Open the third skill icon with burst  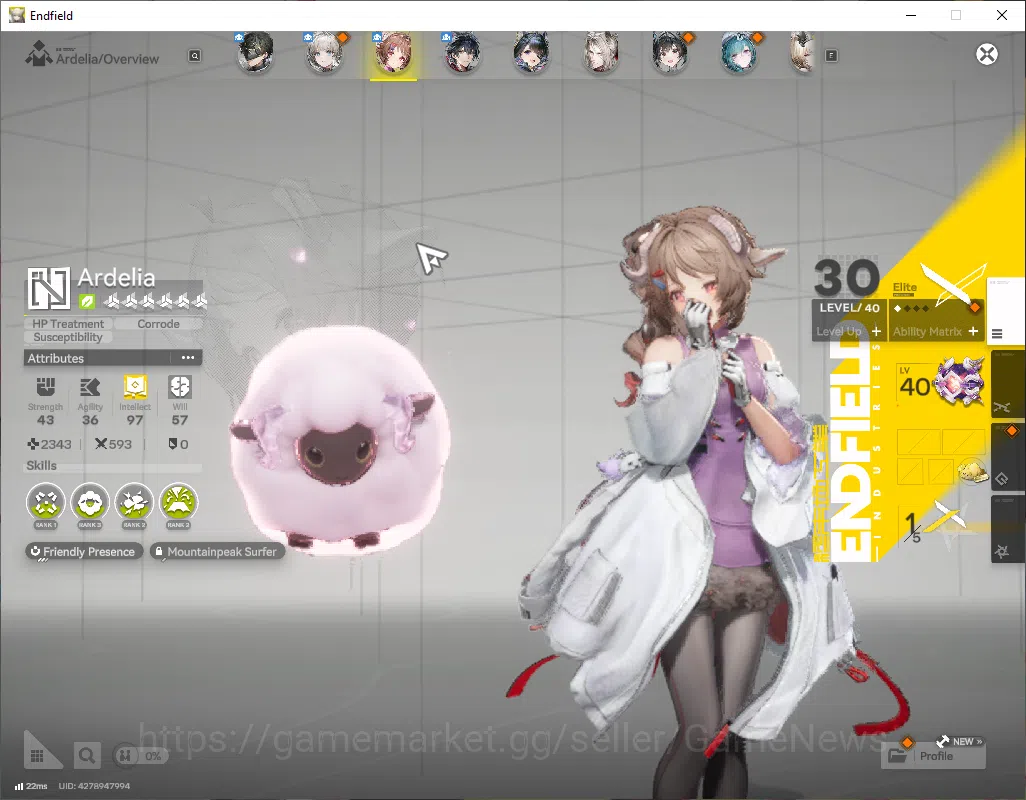click(134, 502)
